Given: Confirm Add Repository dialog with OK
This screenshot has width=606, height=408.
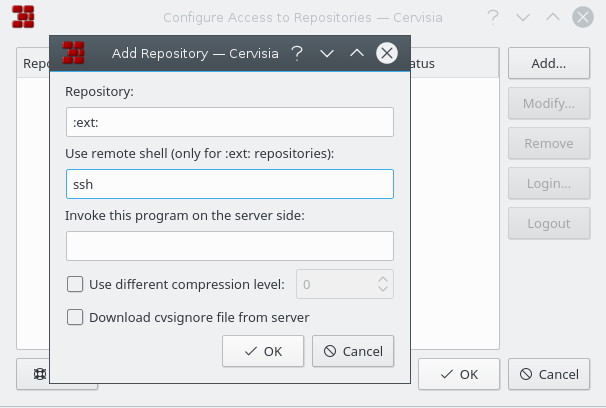Looking at the screenshot, I should tap(263, 351).
